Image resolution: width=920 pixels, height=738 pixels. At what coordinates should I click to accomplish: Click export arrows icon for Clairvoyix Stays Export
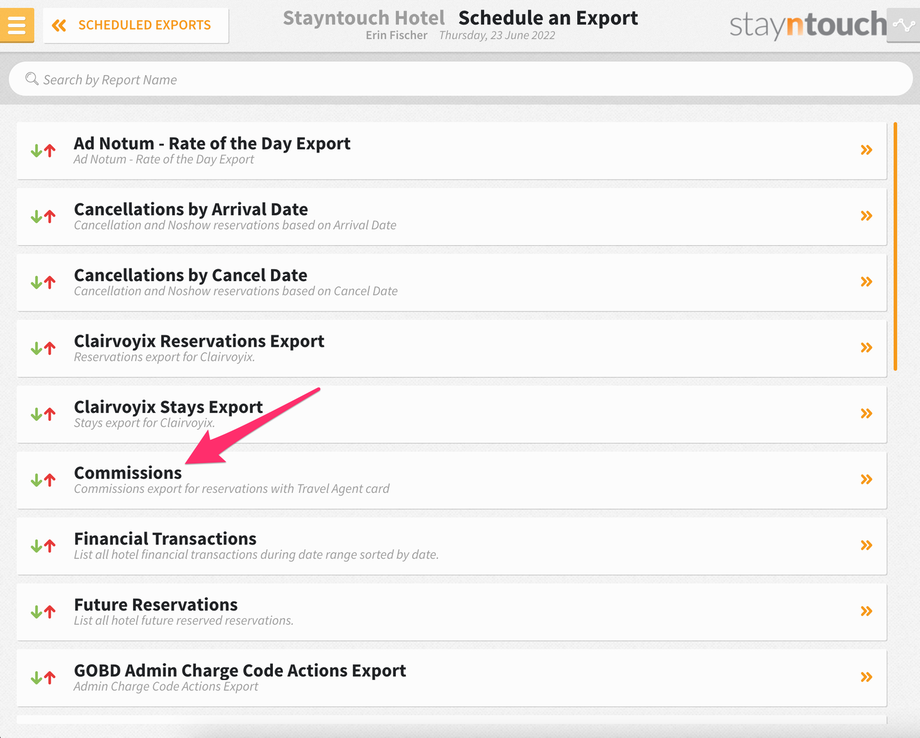click(x=43, y=414)
